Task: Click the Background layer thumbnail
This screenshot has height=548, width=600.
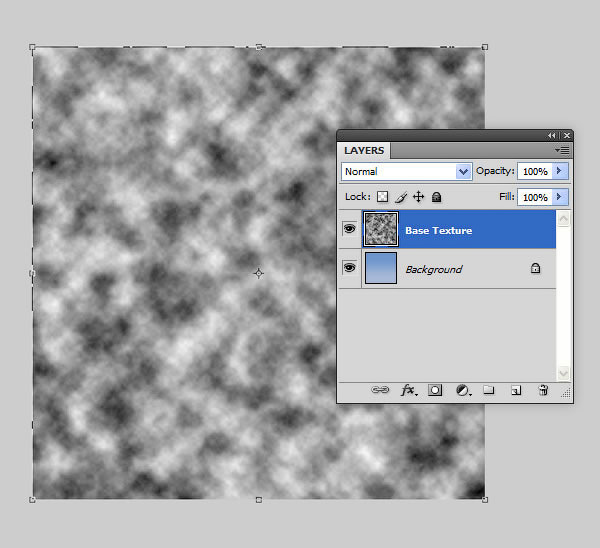Action: click(x=381, y=268)
